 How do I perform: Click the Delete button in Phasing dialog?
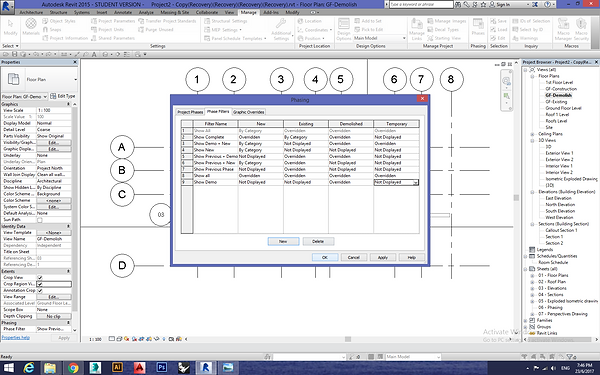tap(318, 241)
